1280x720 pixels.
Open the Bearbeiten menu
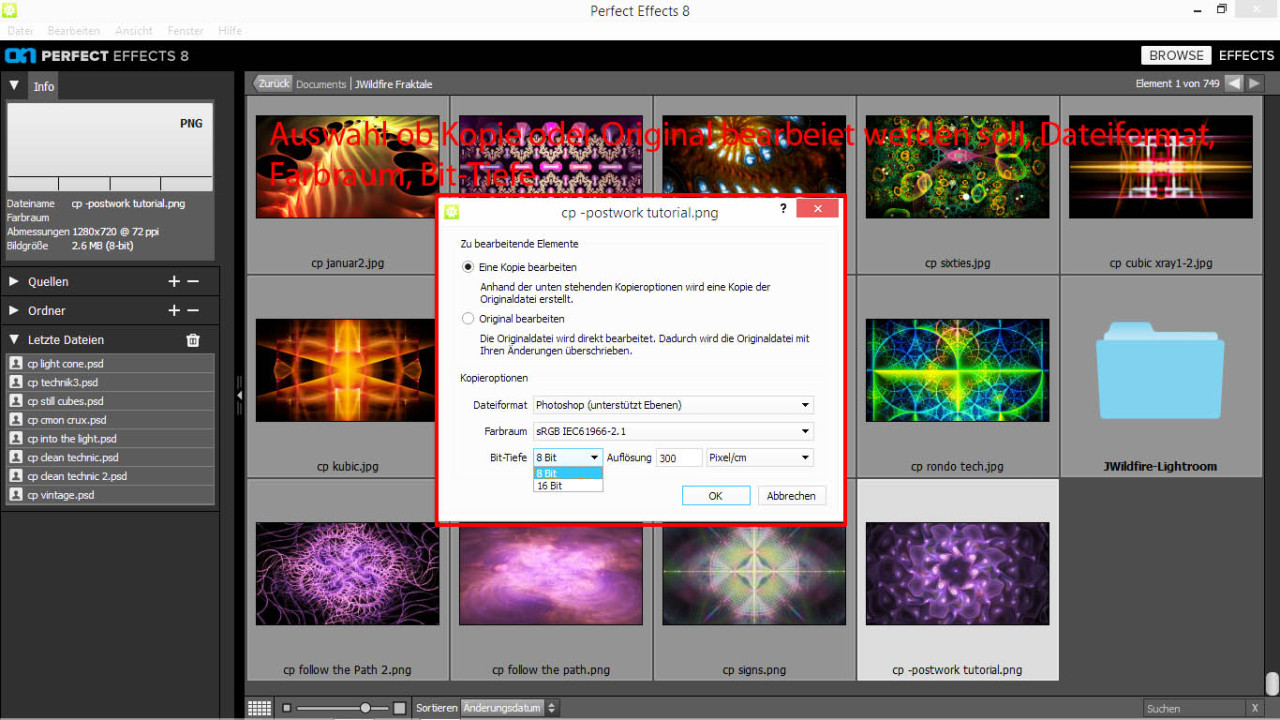(74, 31)
